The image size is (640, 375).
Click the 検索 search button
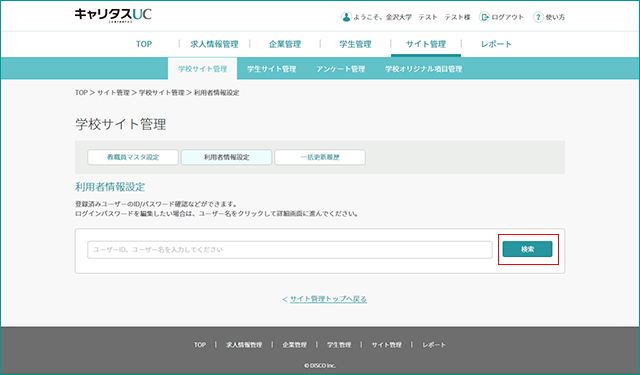click(527, 249)
